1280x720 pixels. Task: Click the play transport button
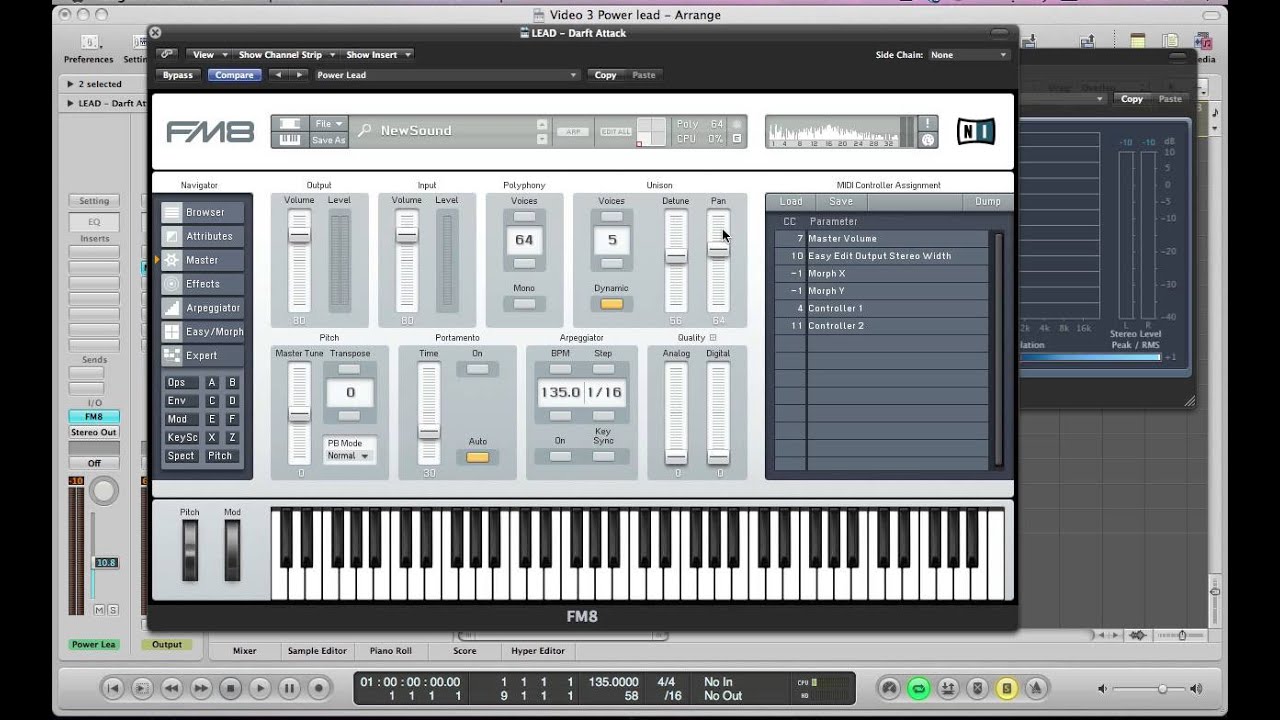[260, 688]
